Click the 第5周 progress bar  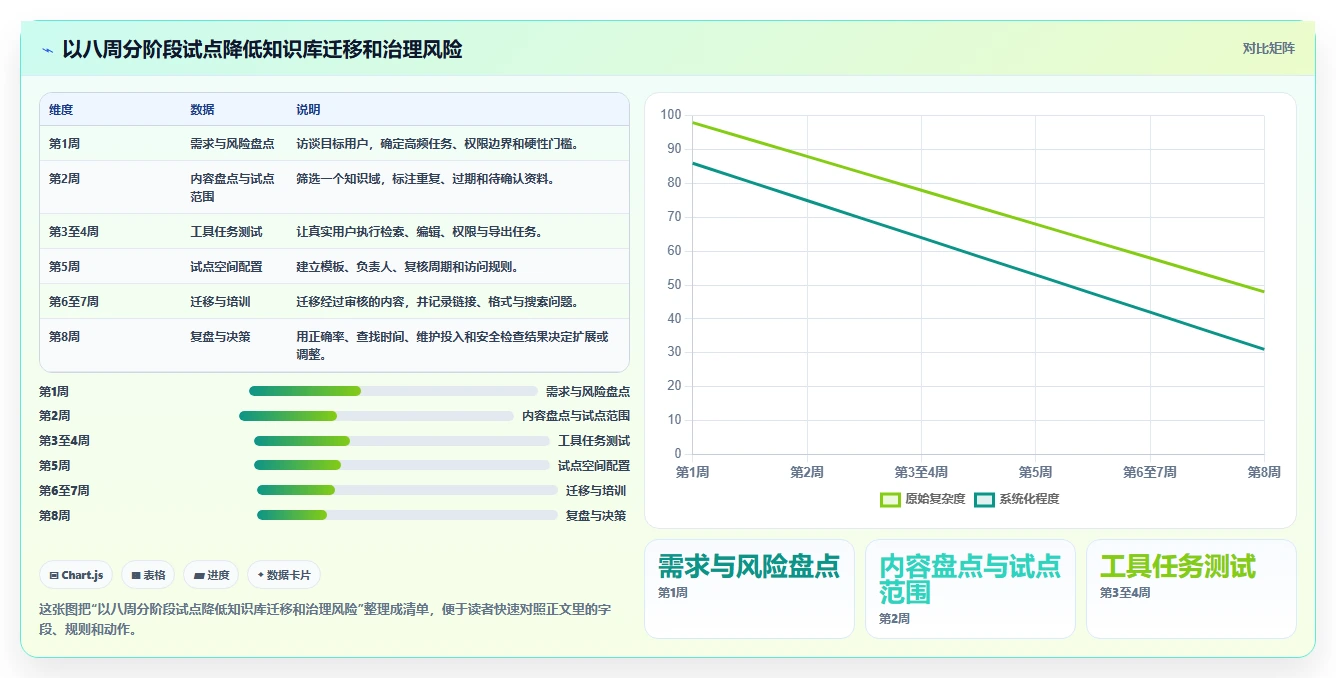(402, 465)
